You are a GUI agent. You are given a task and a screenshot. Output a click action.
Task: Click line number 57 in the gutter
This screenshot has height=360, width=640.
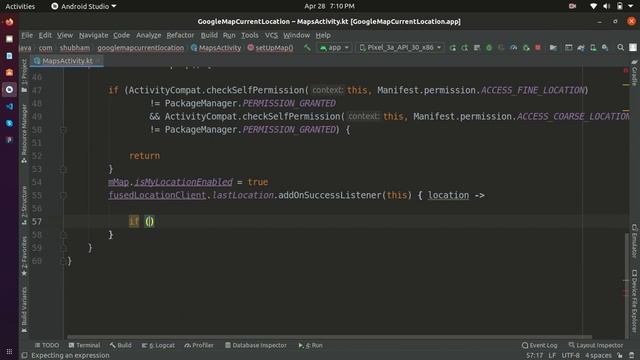pos(37,222)
